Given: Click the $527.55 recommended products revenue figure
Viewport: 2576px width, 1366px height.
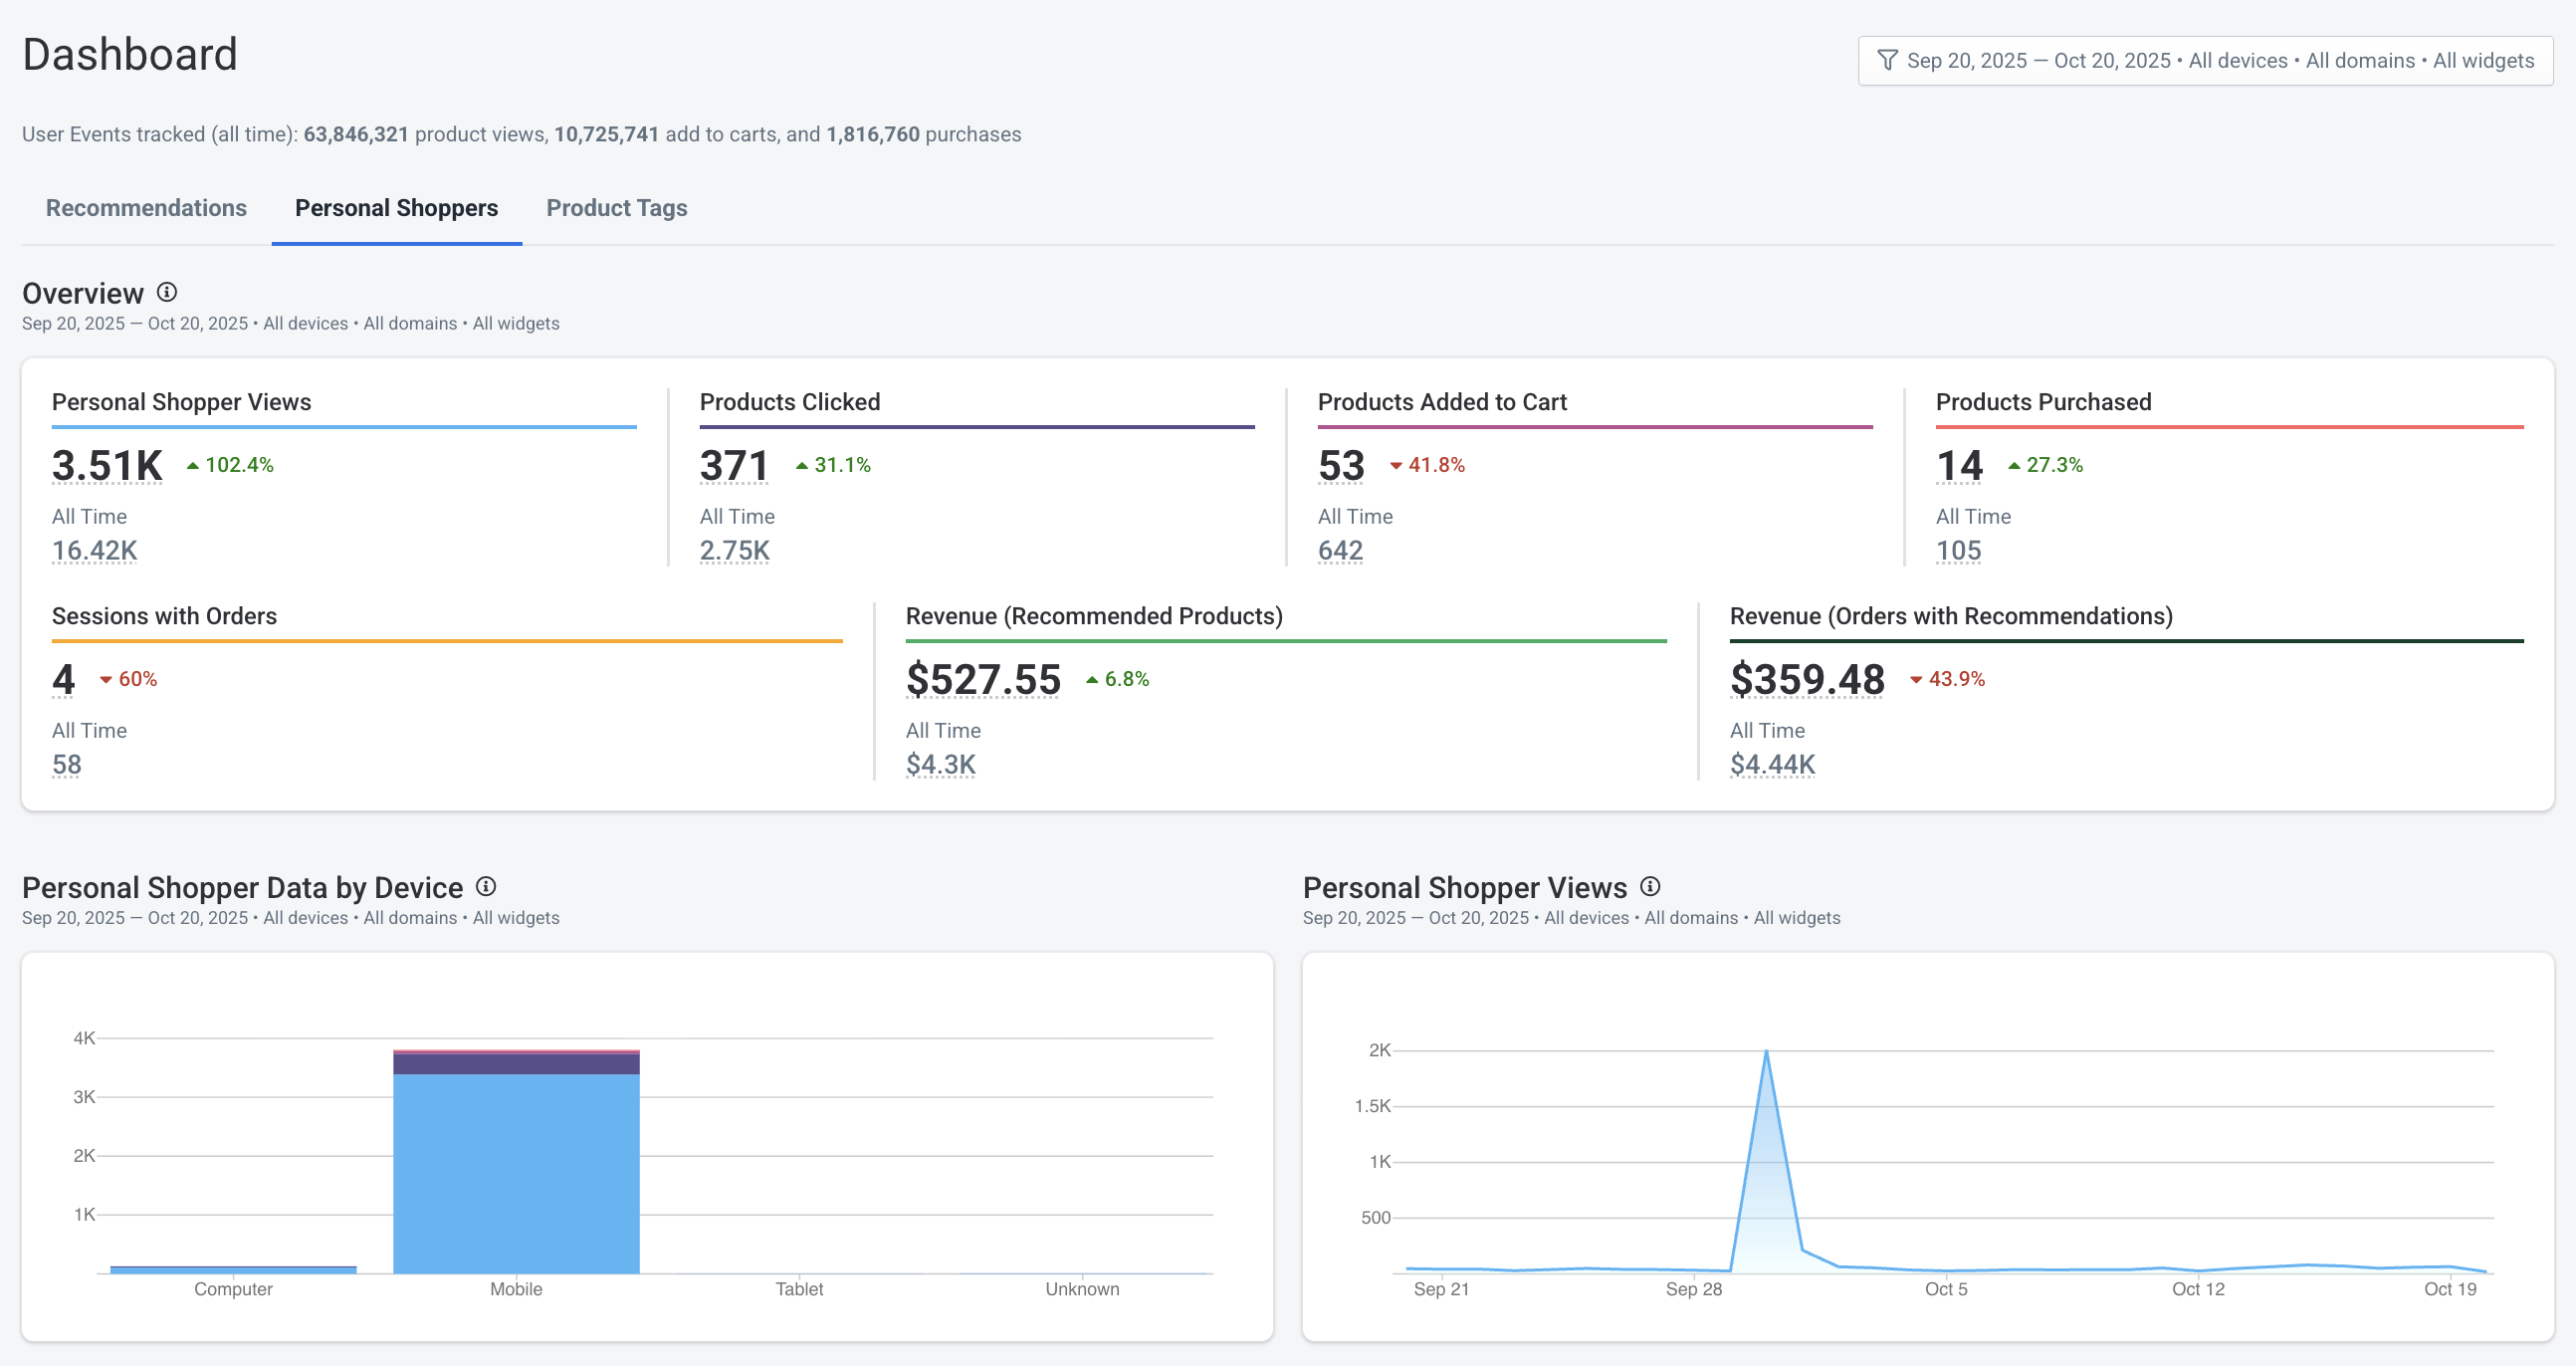Looking at the screenshot, I should pos(983,680).
